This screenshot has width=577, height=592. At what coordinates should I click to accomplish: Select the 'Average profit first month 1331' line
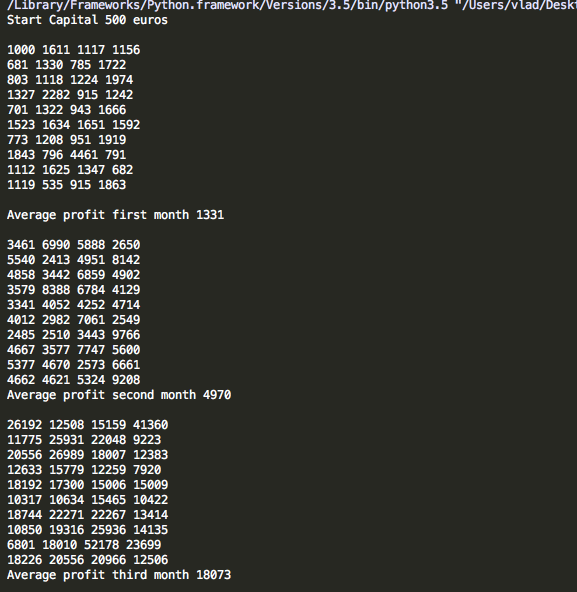(116, 215)
